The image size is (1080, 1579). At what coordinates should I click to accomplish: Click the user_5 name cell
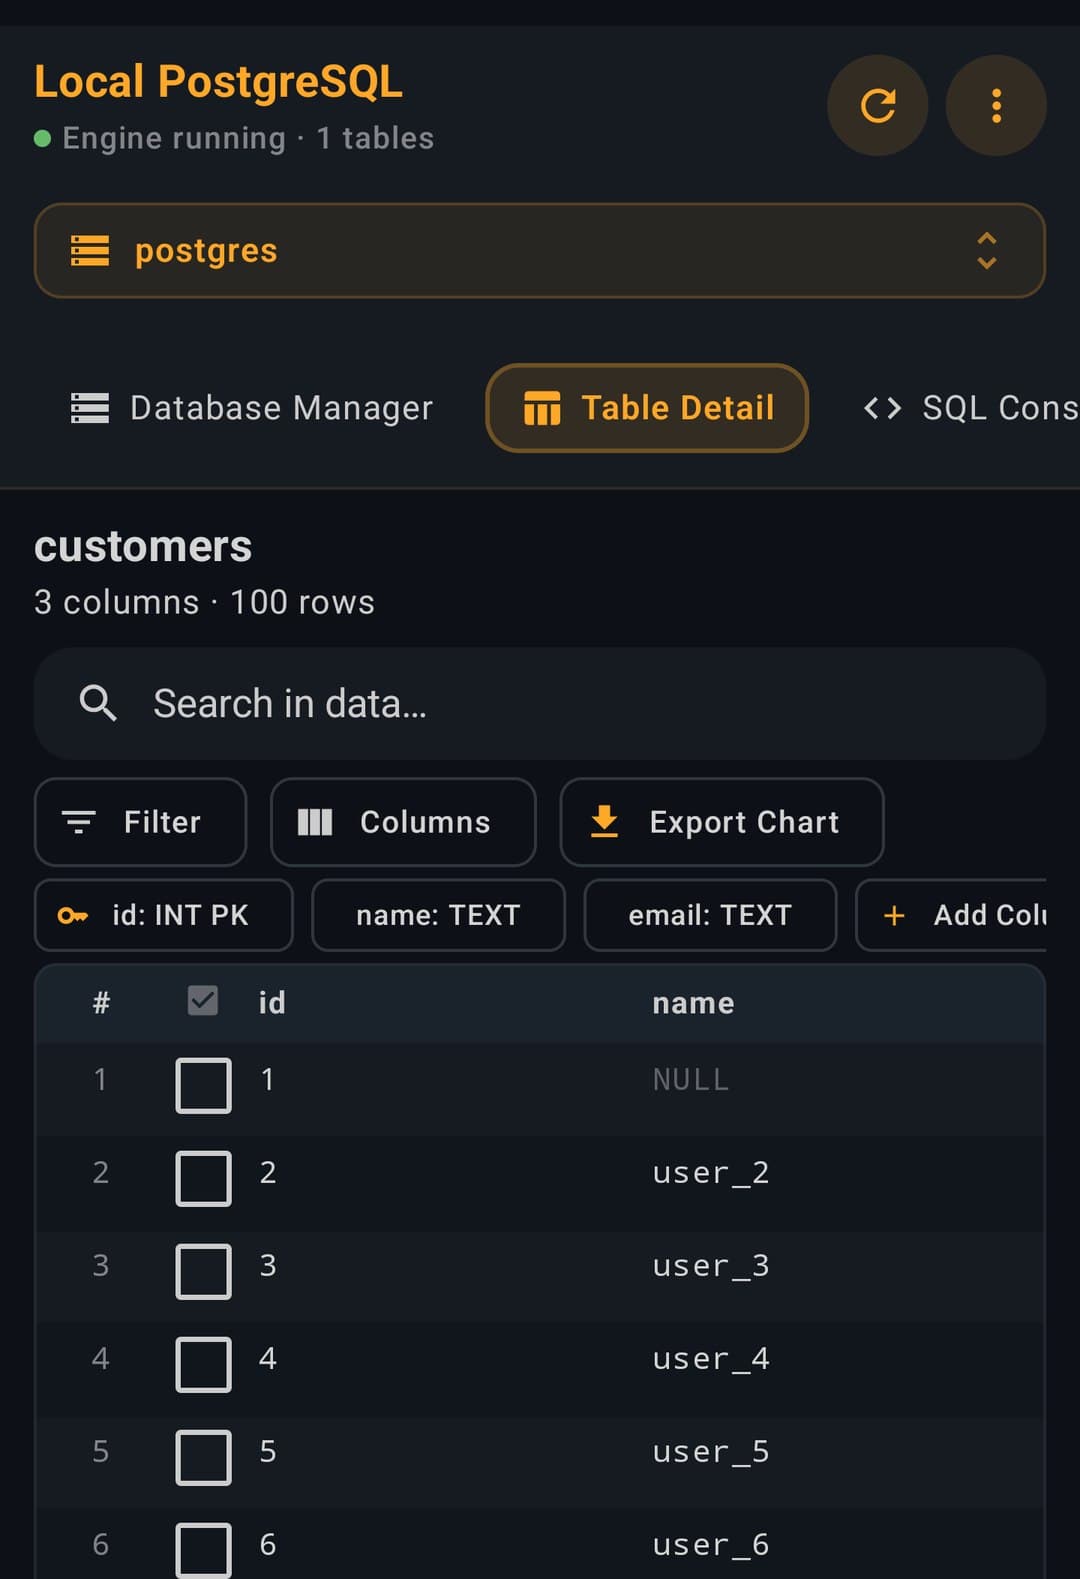(x=711, y=1451)
